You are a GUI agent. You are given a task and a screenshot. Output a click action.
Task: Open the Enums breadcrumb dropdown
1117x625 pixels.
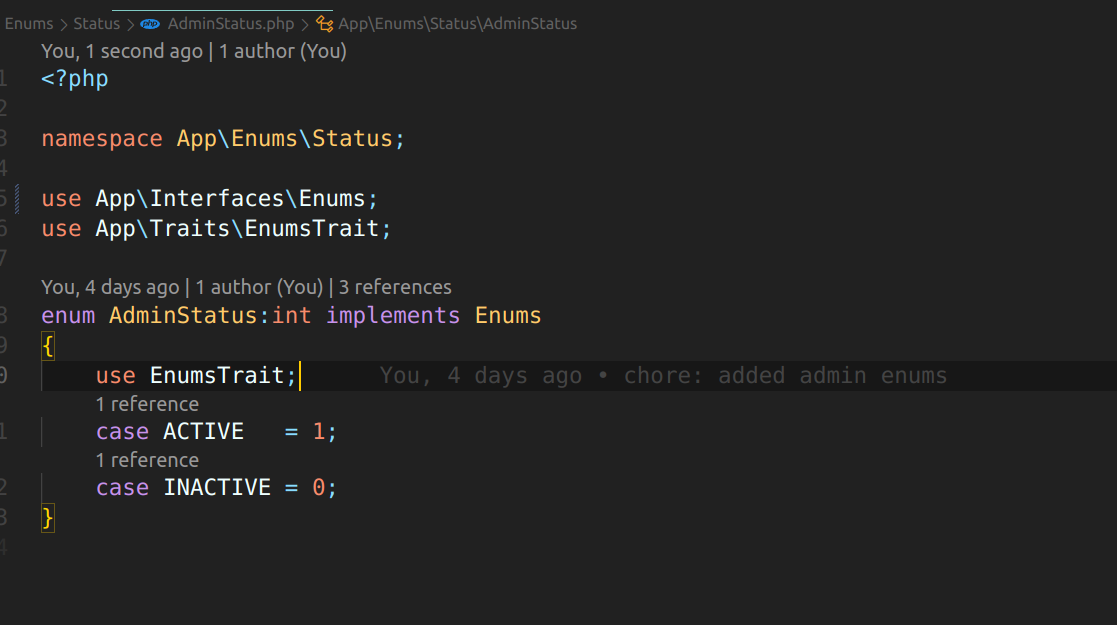point(29,23)
